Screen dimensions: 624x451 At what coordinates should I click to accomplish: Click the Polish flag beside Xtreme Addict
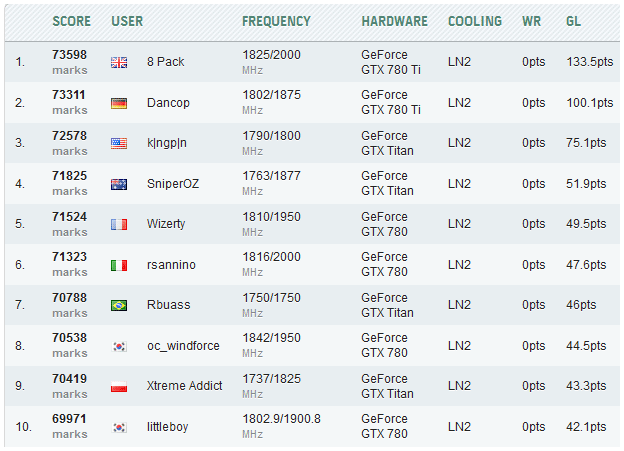(119, 387)
